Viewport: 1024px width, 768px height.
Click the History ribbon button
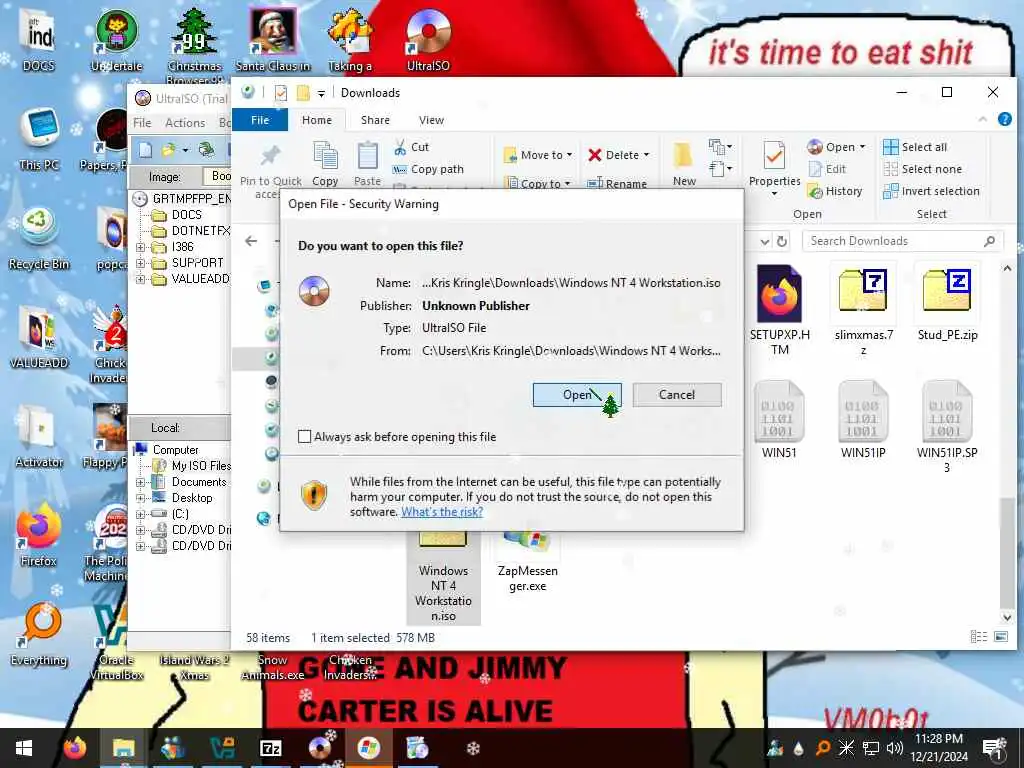(835, 191)
